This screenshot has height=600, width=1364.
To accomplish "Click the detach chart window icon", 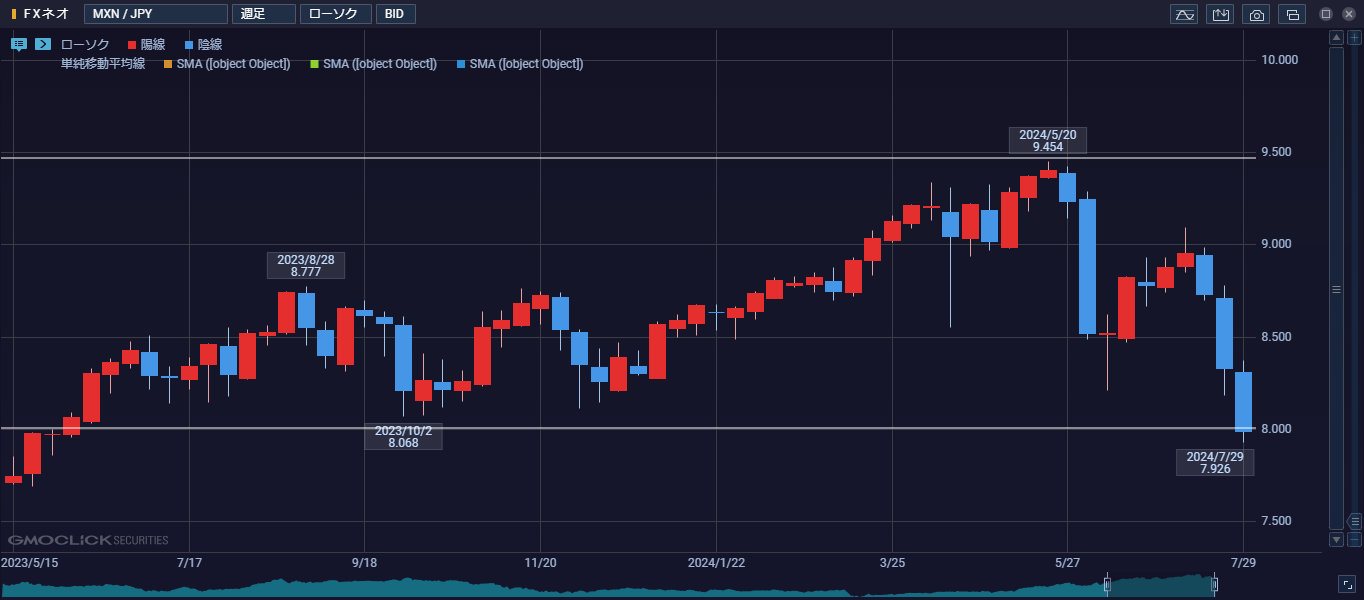I will click(x=1292, y=14).
